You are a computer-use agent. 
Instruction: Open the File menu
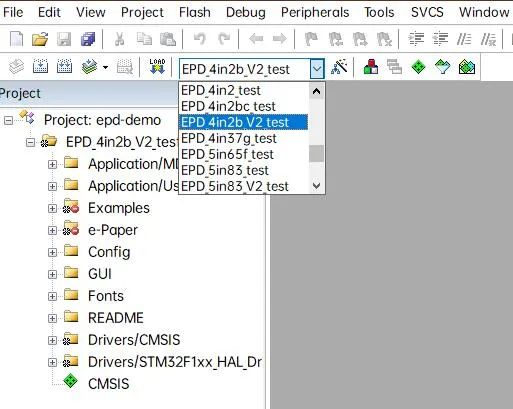coord(13,12)
